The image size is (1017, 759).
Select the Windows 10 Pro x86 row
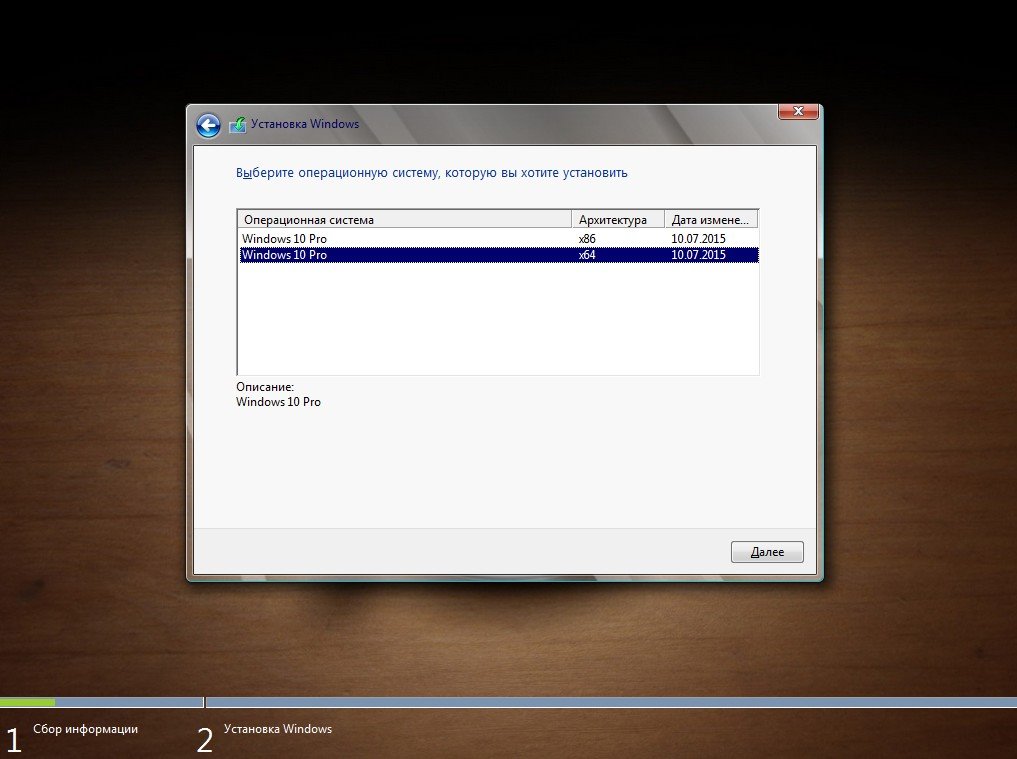click(x=498, y=239)
